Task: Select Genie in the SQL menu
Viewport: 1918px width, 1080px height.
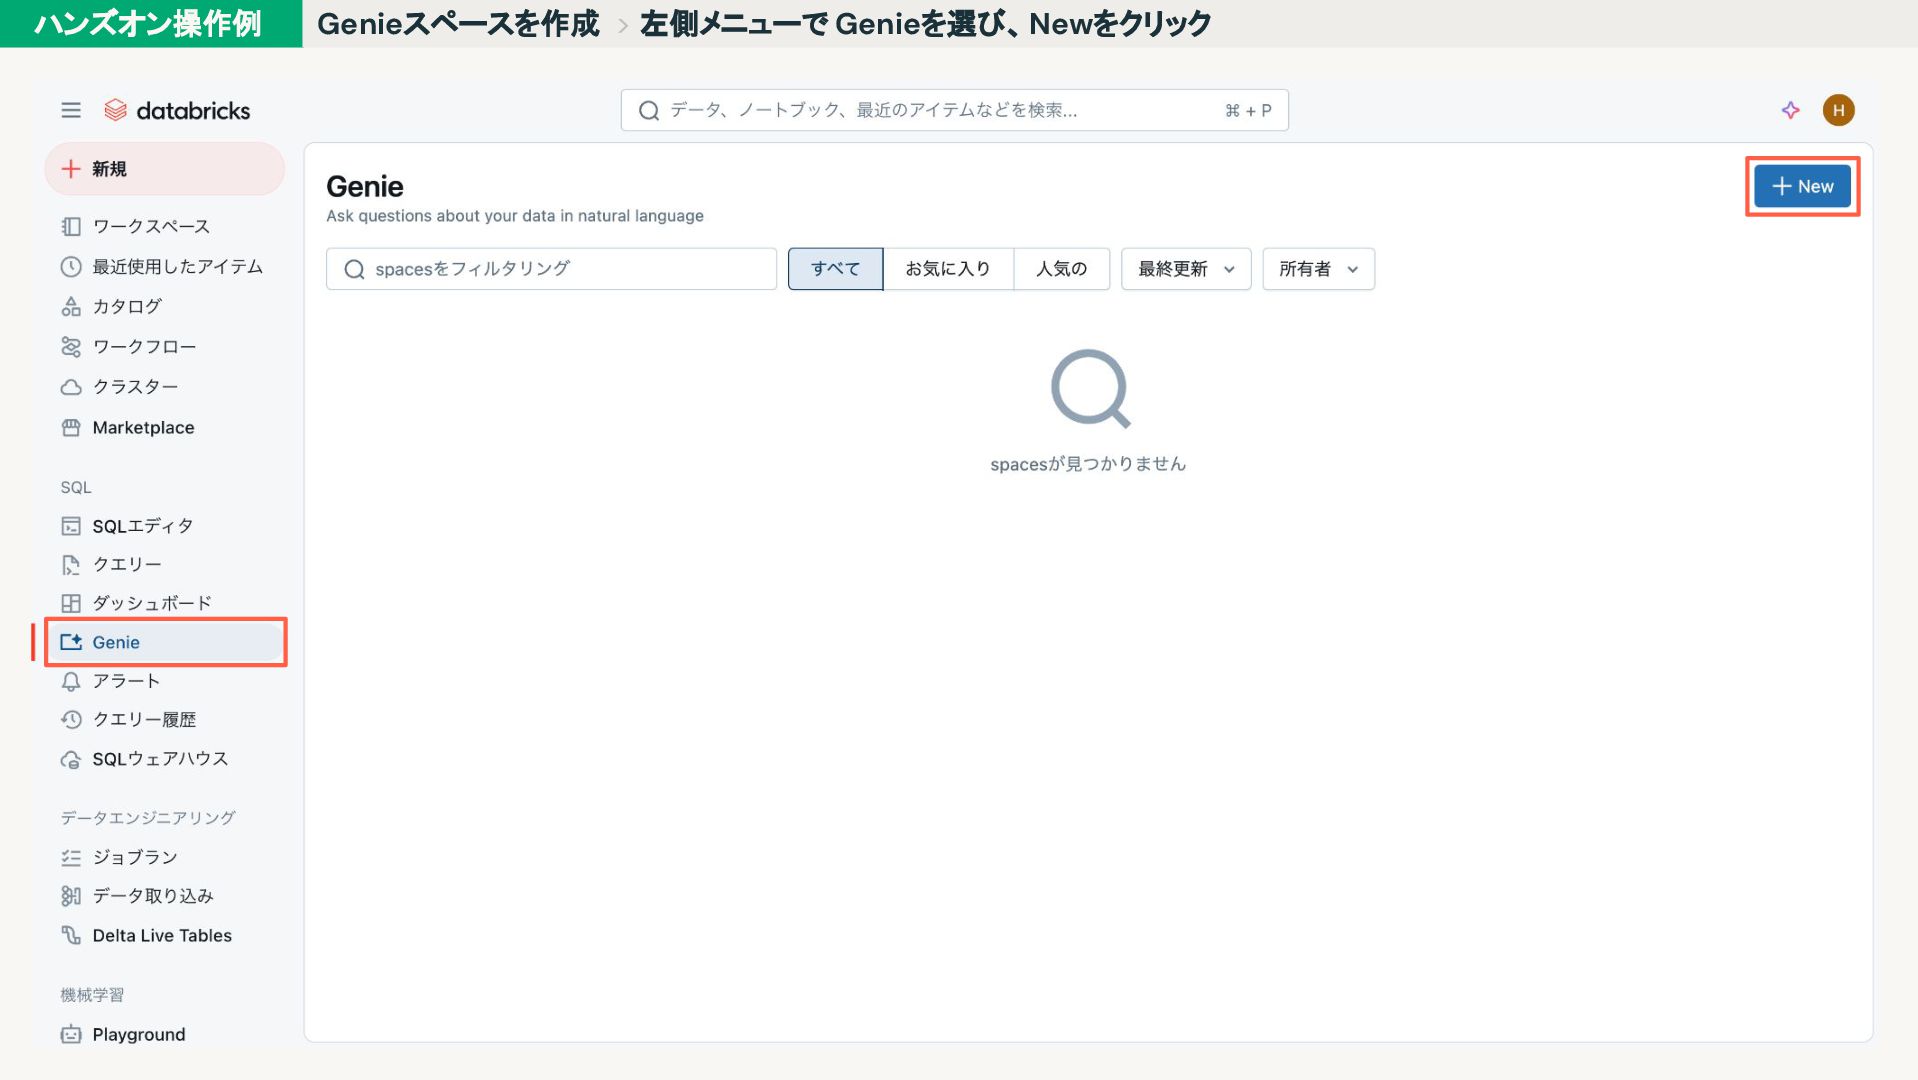Action: point(164,642)
